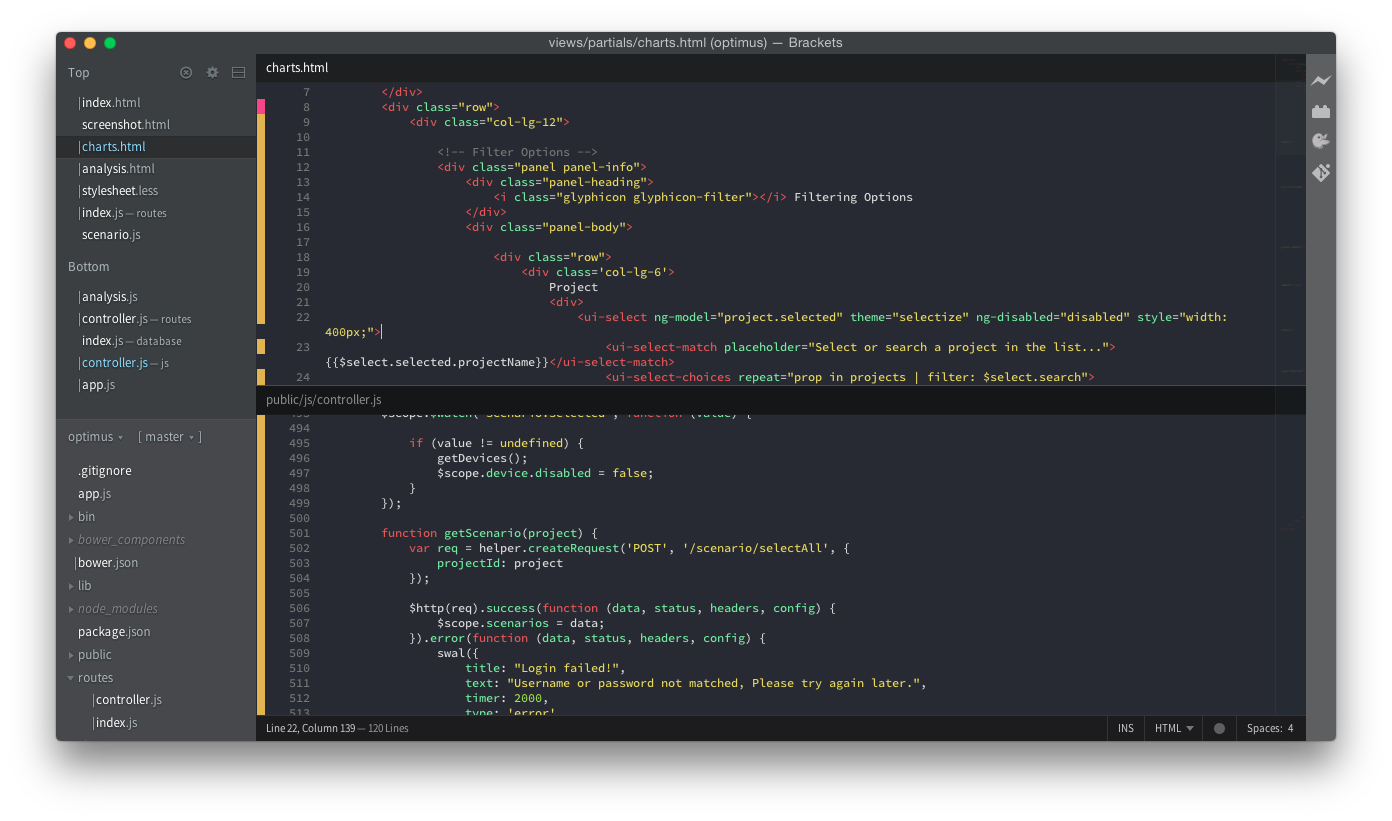Viewport: 1392px width, 821px height.
Task: Click the Bottom pane label in sidebar
Action: tap(89, 267)
